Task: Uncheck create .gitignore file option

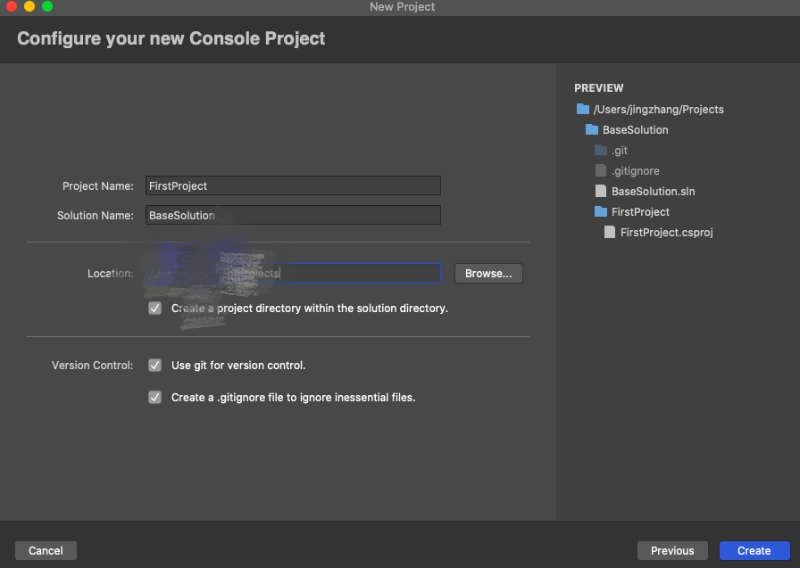Action: 155,397
